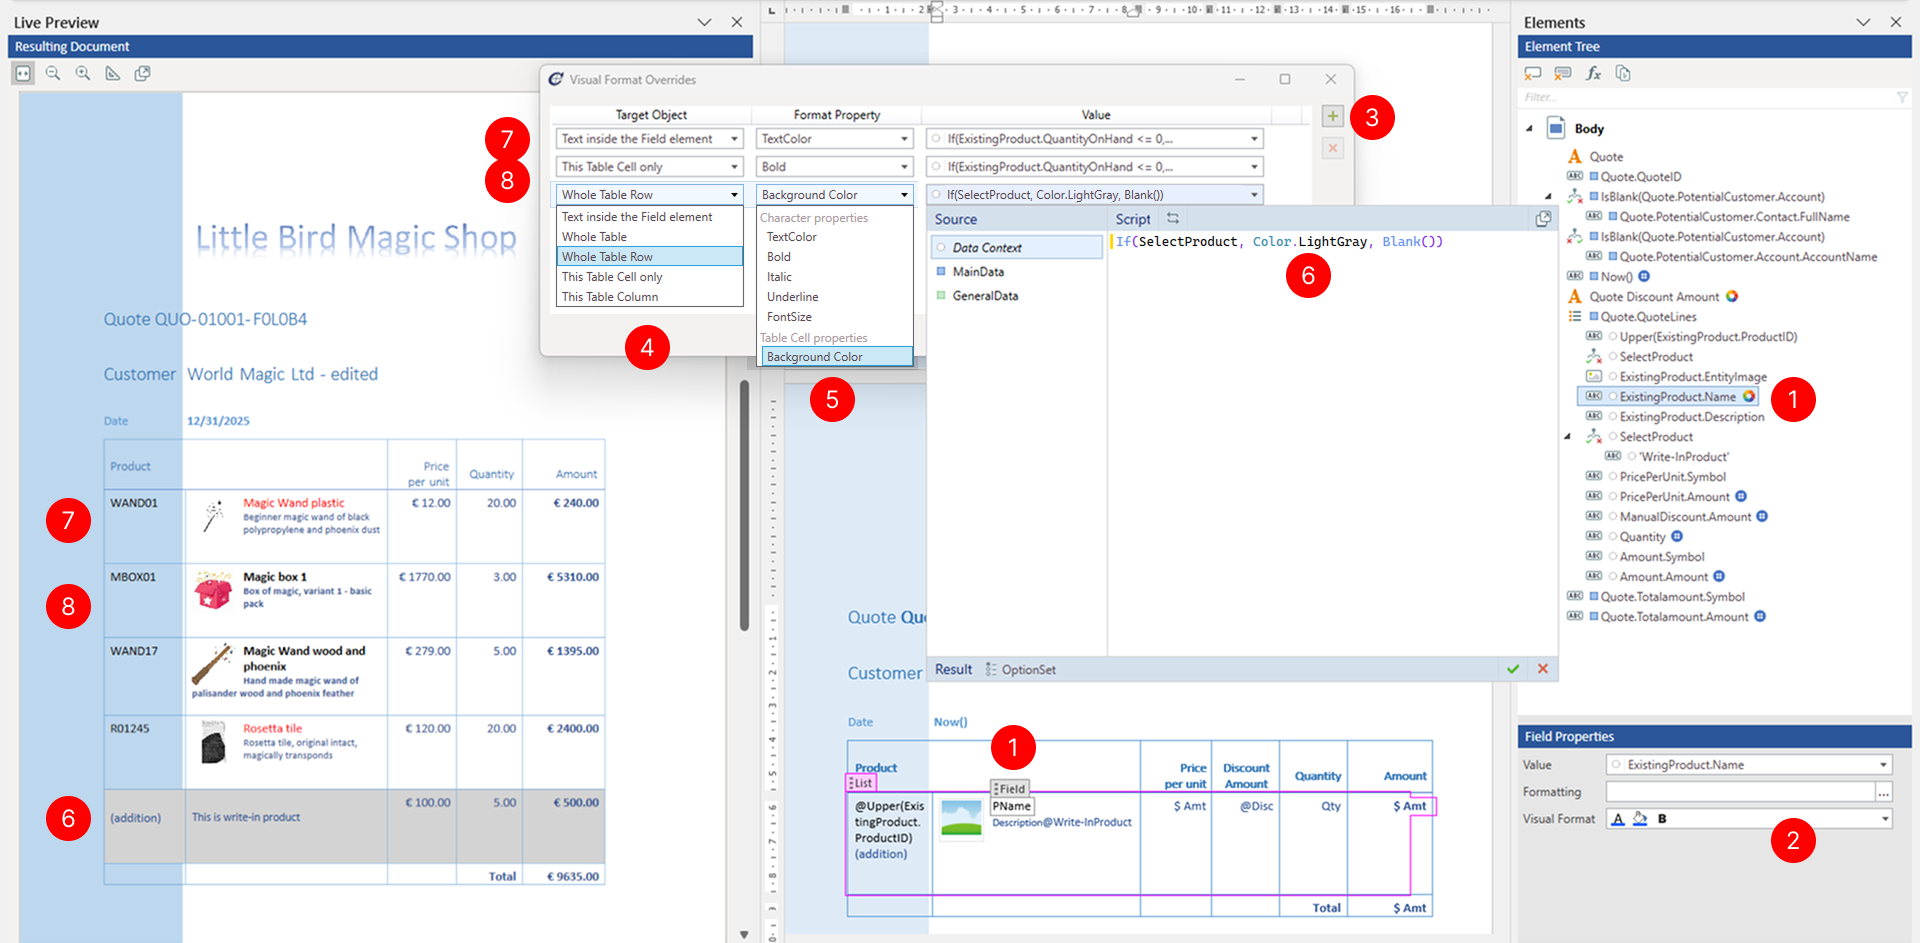1920x943 pixels.
Task: Collapse the Body node in Element Tree
Action: coord(1529,128)
